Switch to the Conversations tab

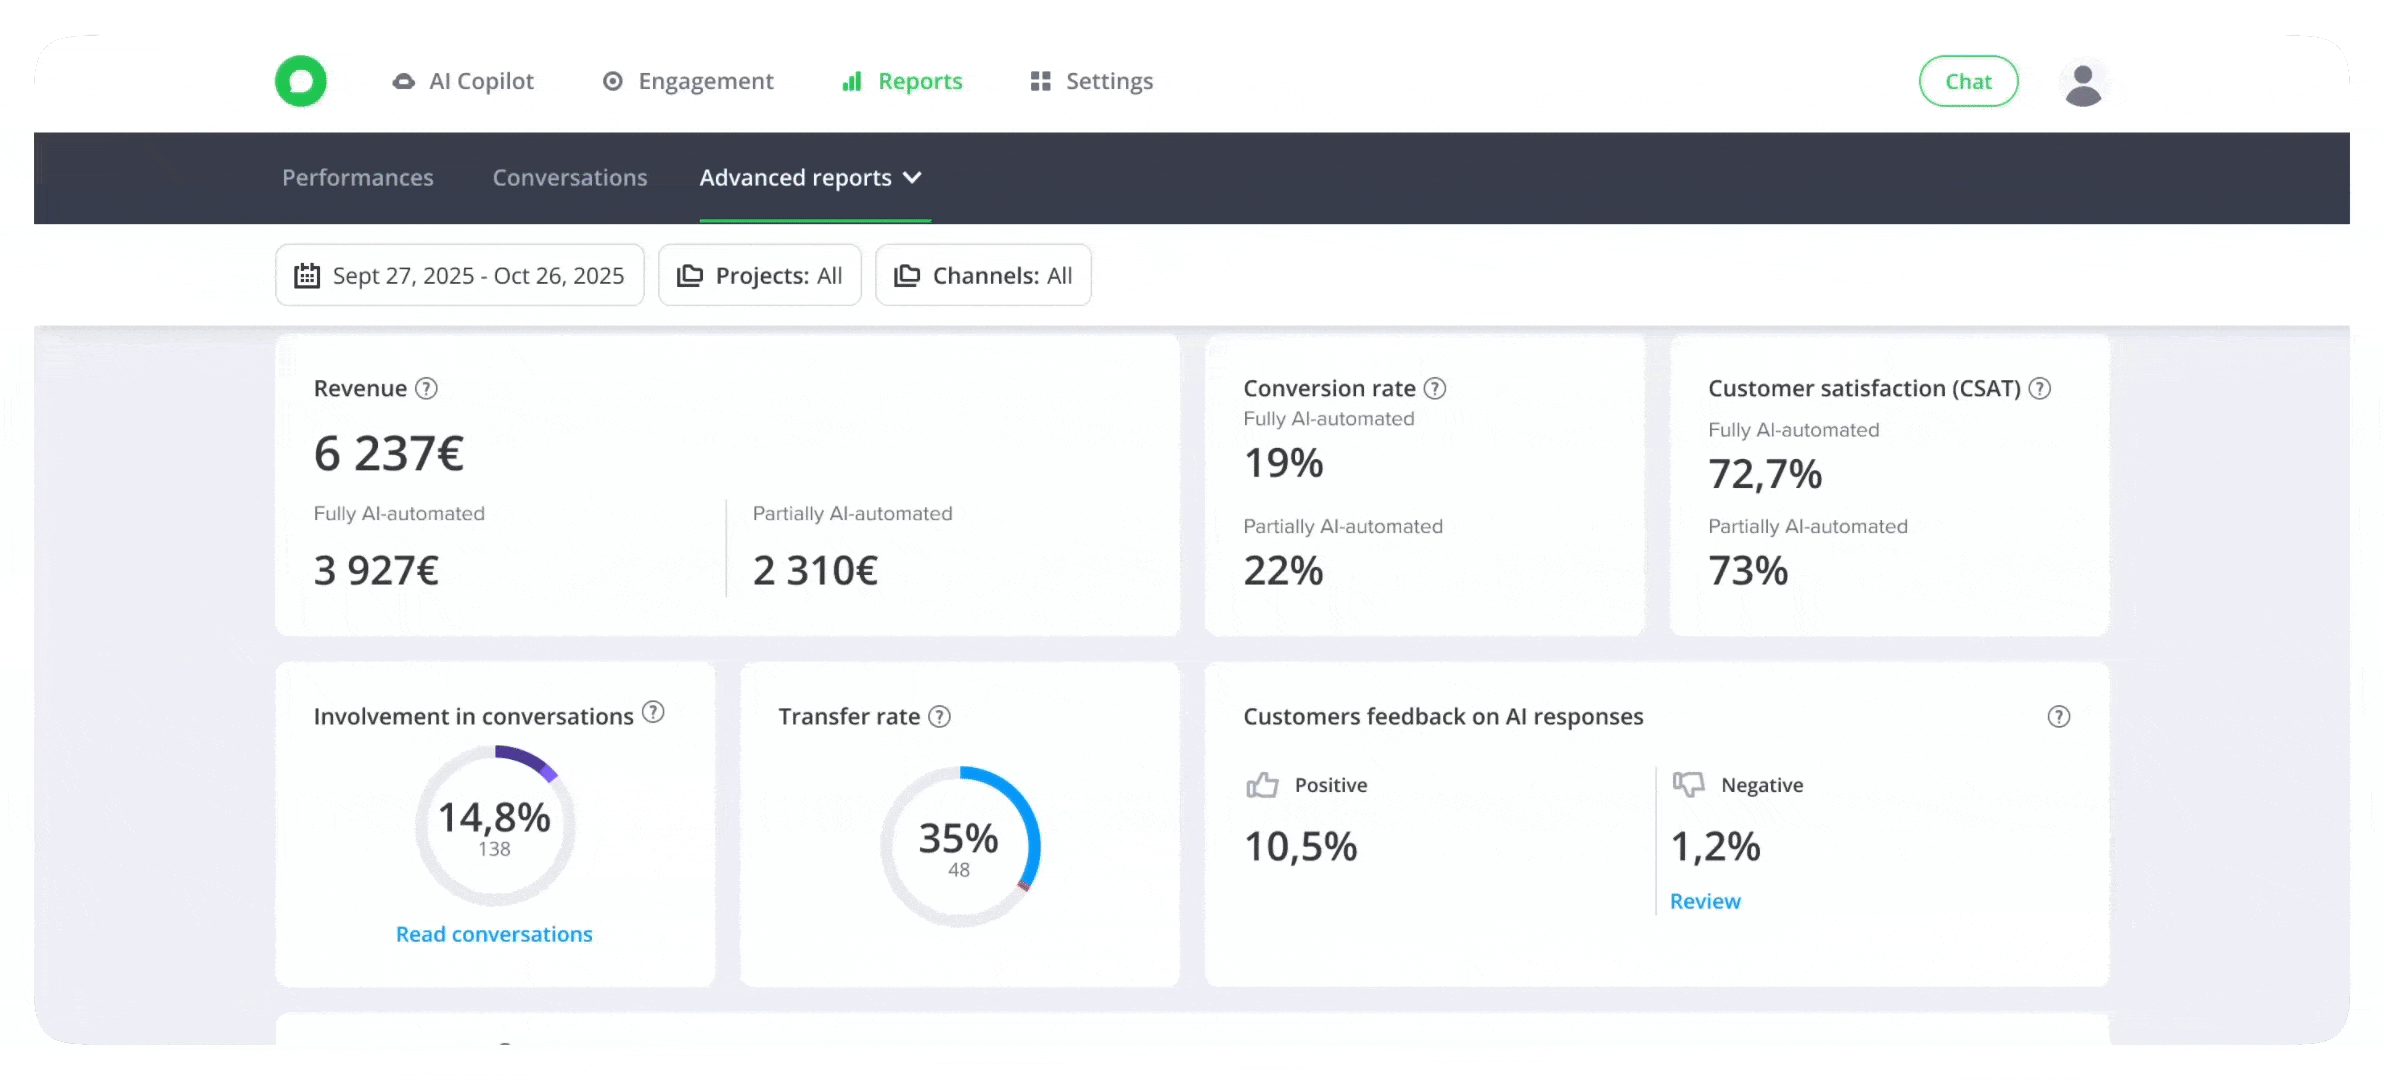tap(569, 178)
